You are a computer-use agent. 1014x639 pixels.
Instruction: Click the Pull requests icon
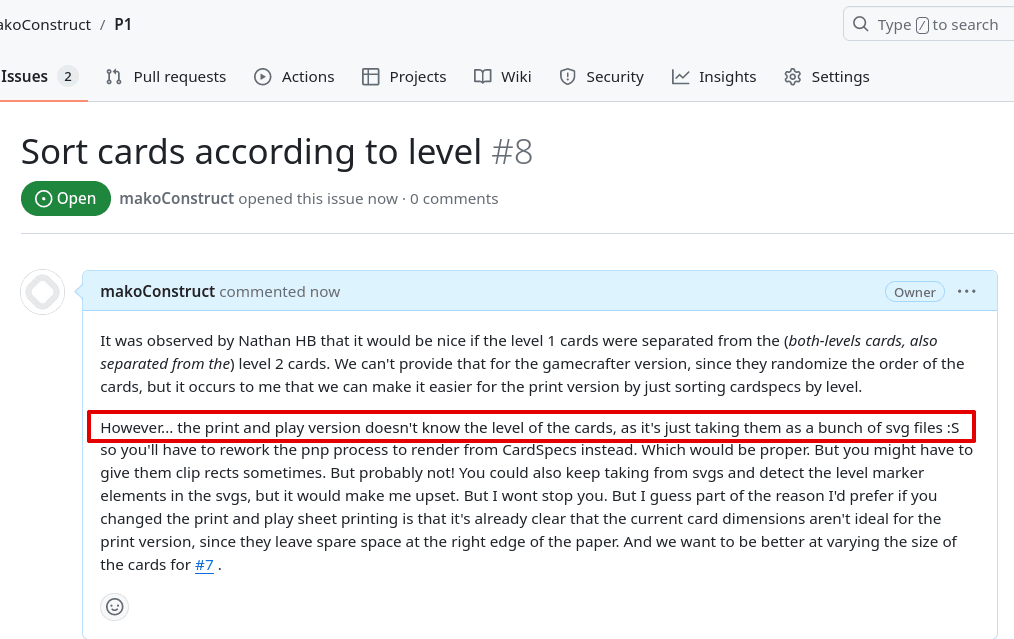(x=114, y=77)
